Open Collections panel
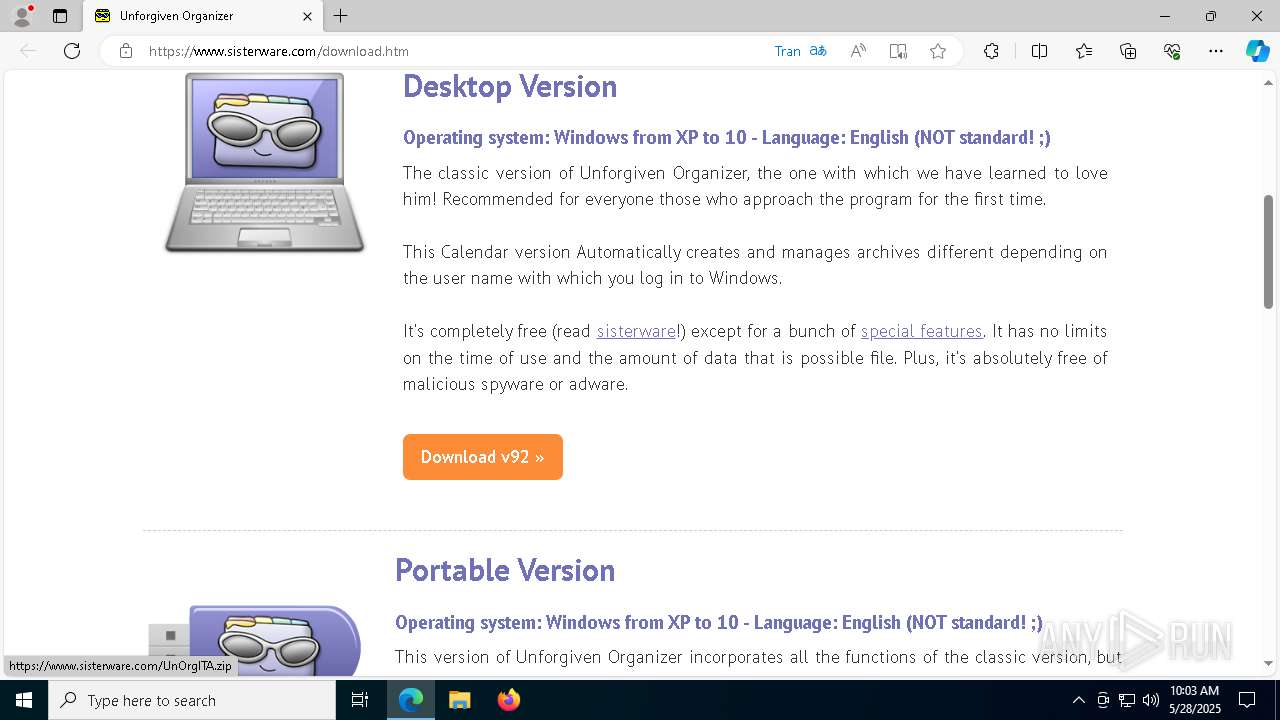 pos(1128,51)
